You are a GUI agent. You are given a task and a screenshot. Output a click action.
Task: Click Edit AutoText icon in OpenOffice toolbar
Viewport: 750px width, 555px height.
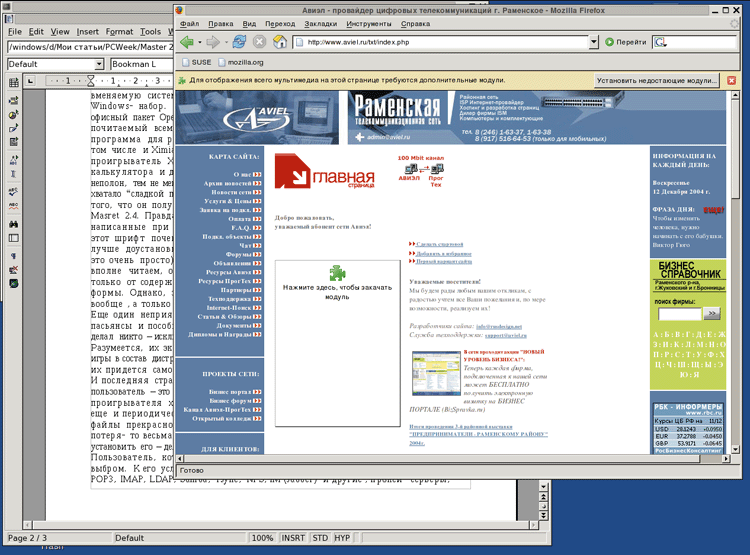click(x=14, y=160)
